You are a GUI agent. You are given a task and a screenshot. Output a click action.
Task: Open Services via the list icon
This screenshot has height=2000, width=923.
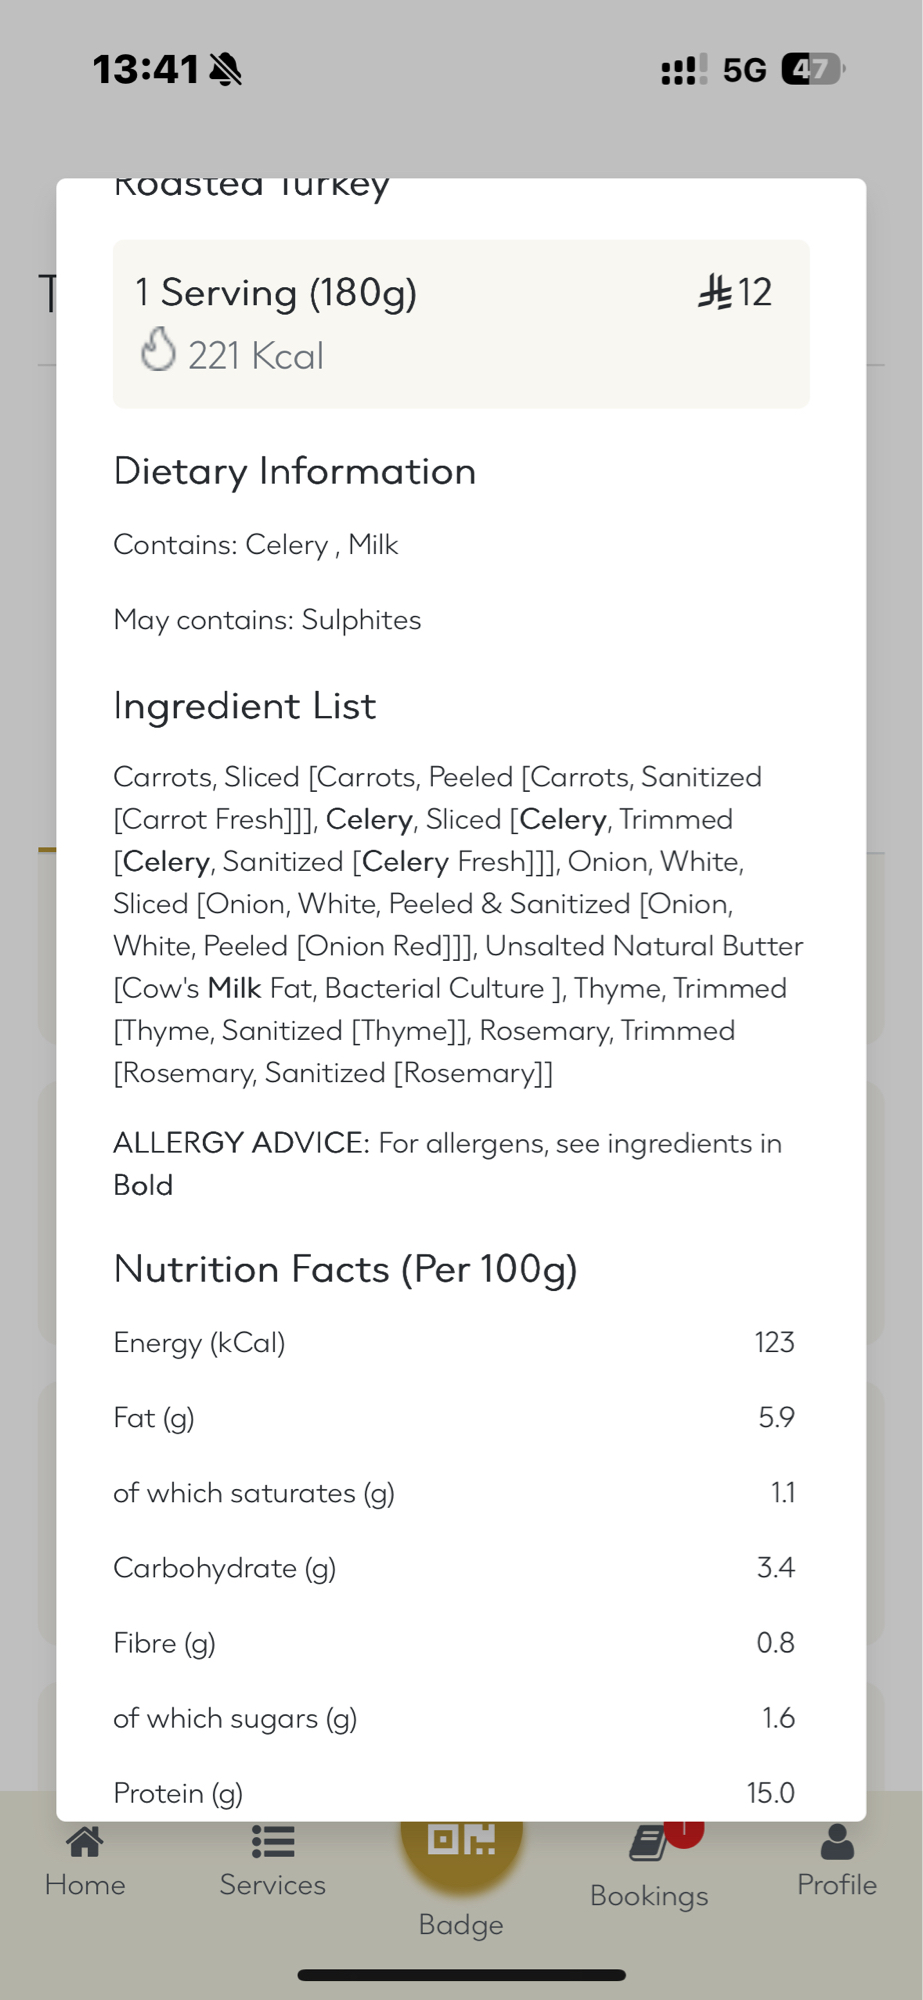tap(272, 1841)
